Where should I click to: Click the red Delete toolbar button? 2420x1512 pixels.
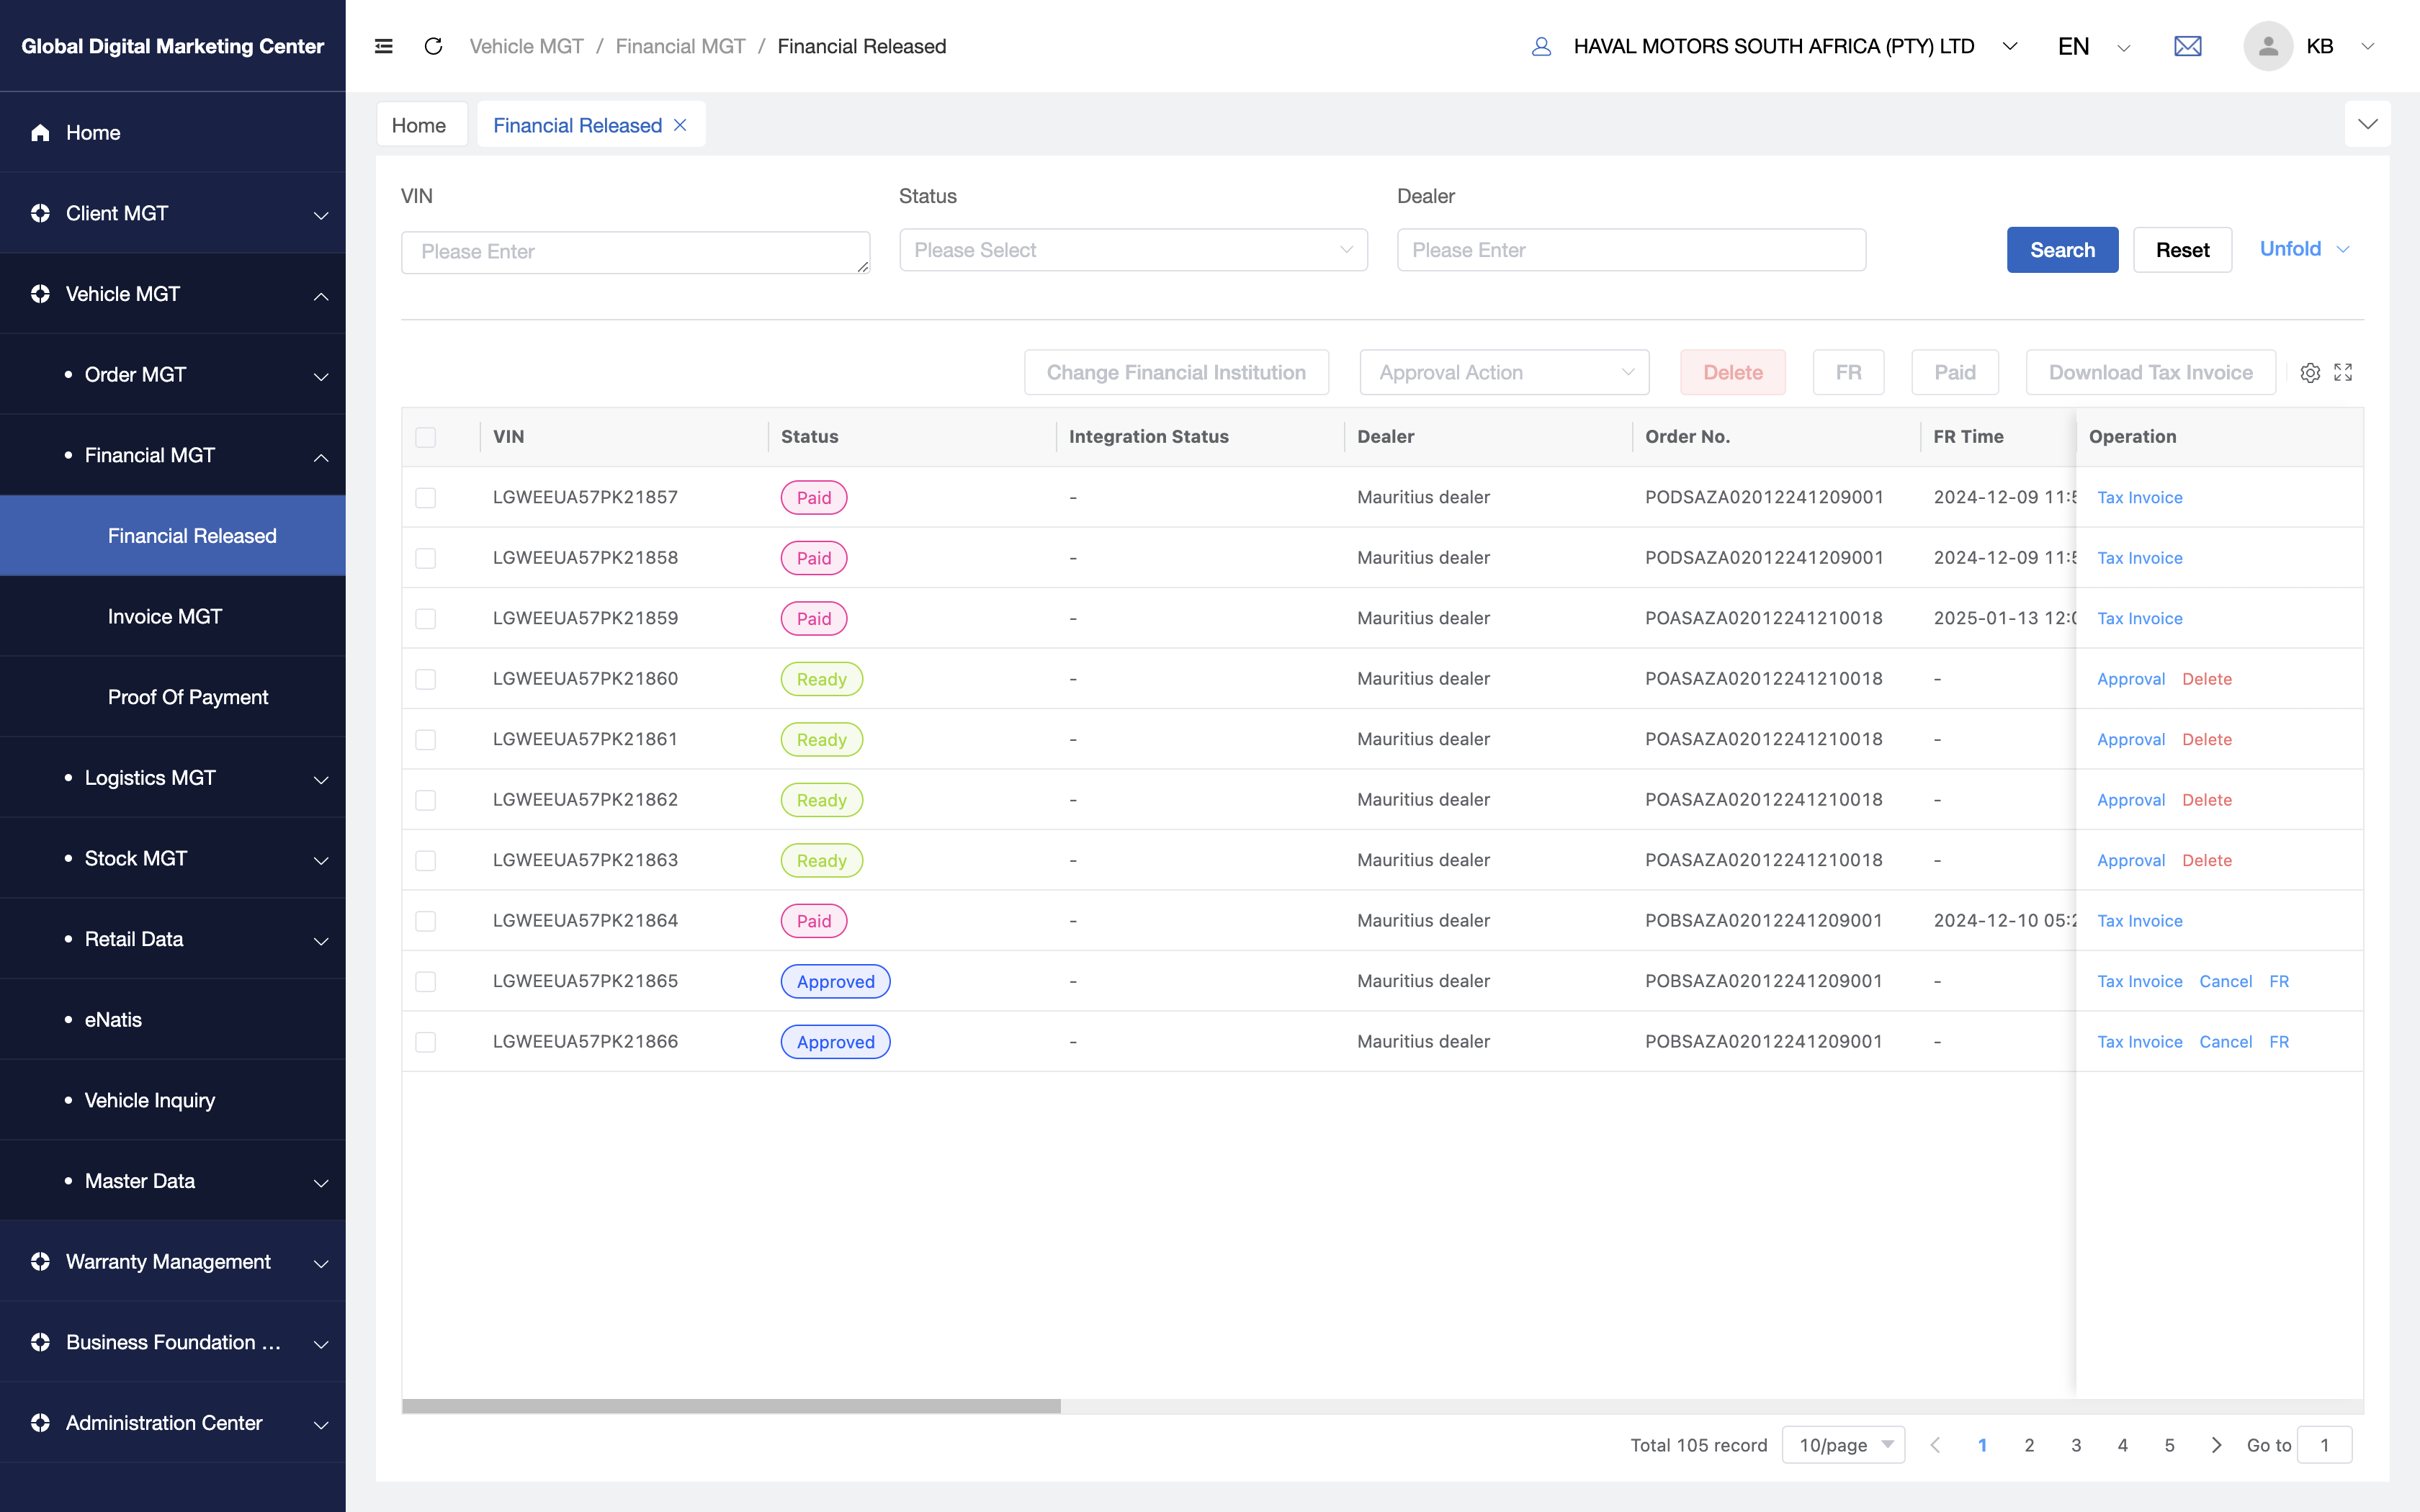click(1732, 372)
